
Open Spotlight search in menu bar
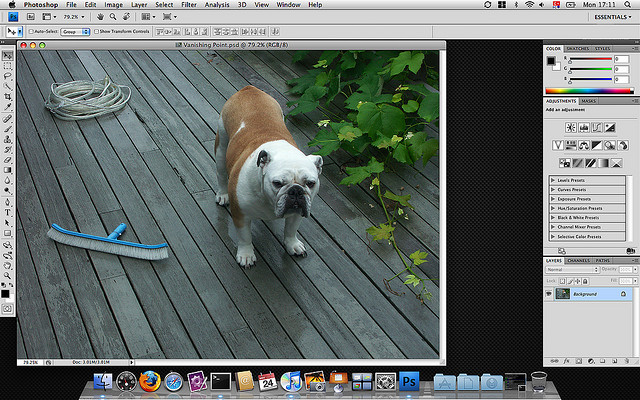tap(628, 4)
